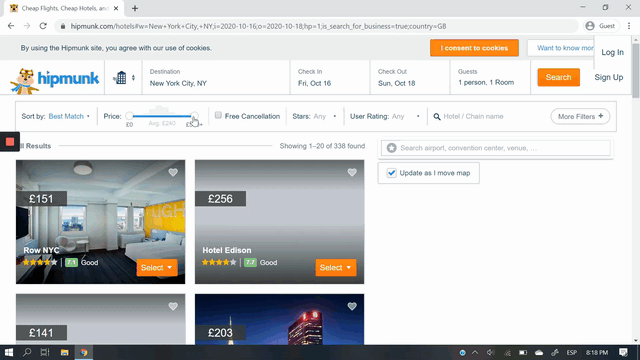The width and height of the screenshot is (640, 360).
Task: Stop recording with the red square button
Action: (x=10, y=142)
